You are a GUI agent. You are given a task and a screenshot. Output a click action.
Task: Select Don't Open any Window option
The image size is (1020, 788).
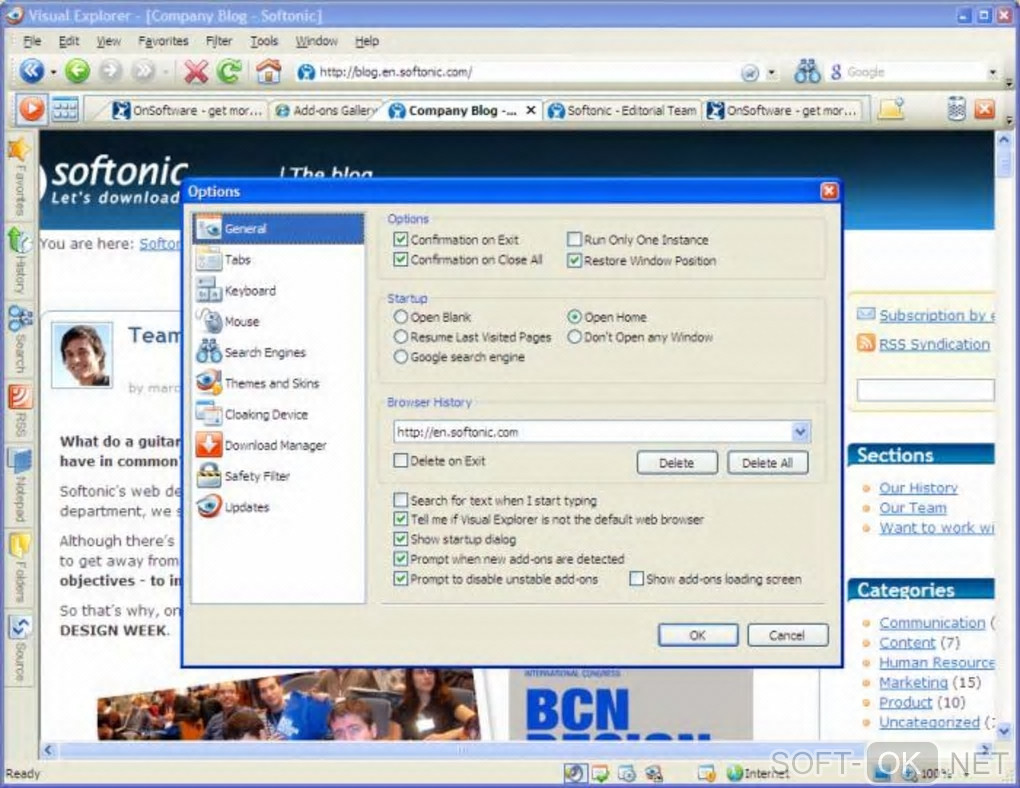[574, 337]
